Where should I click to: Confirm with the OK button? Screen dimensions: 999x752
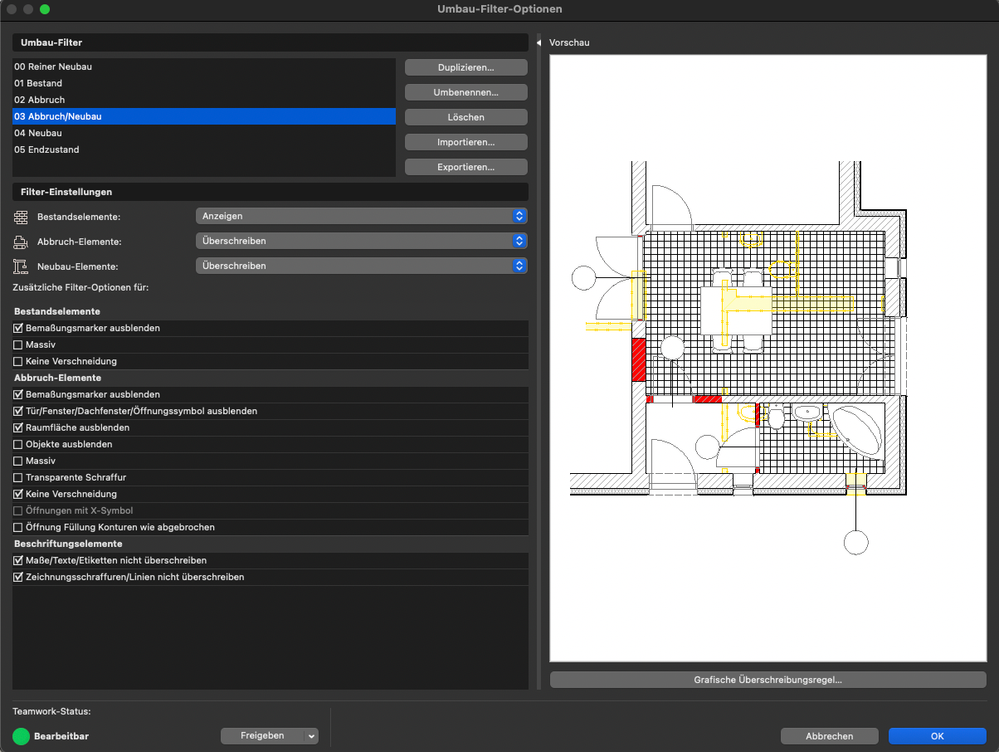[937, 736]
